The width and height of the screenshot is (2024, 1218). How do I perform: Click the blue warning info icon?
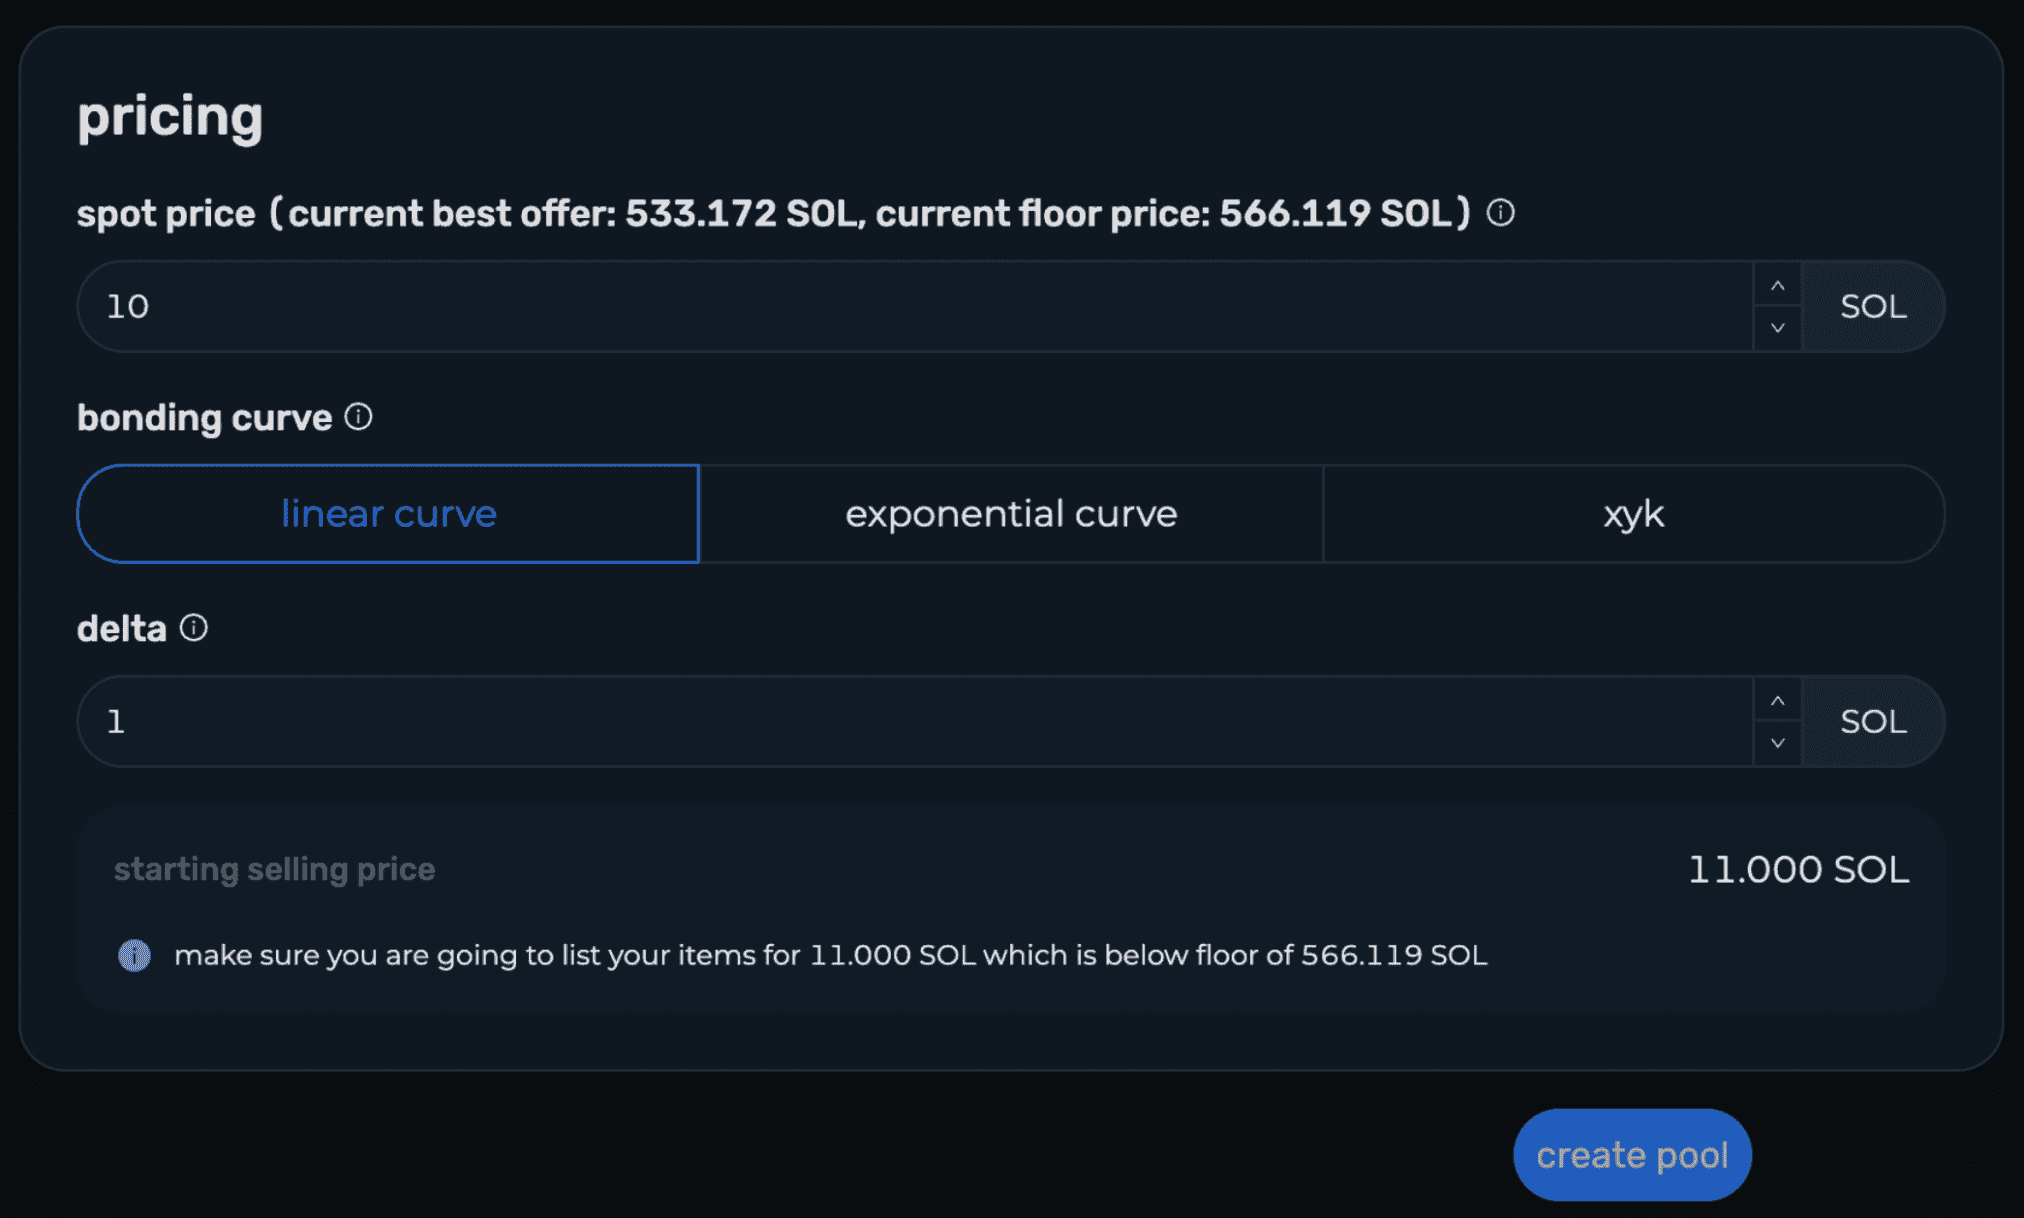[x=135, y=955]
